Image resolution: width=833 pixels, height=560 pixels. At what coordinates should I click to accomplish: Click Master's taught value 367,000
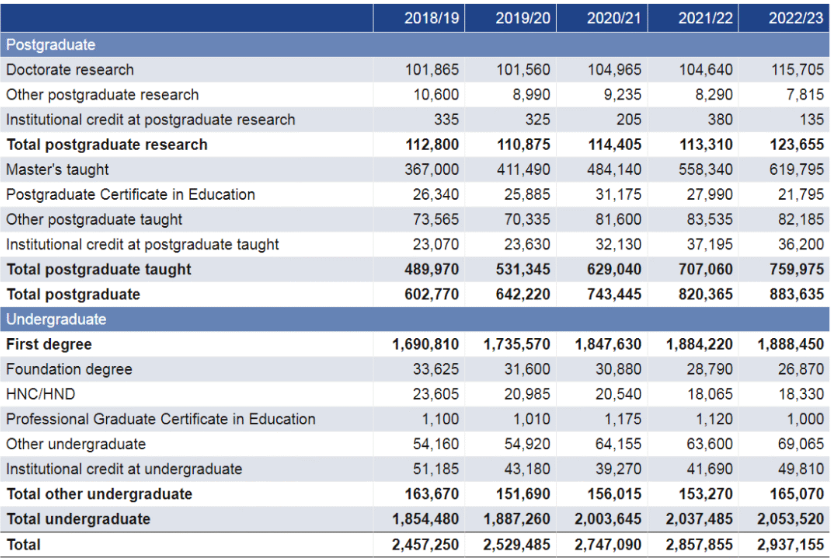click(431, 169)
